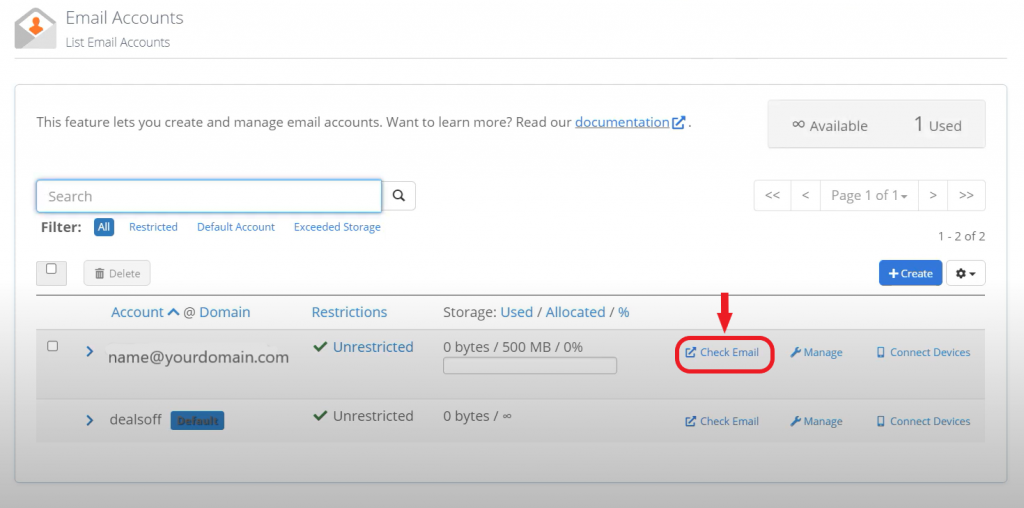Filter by Default Account
The height and width of the screenshot is (508, 1024).
236,227
